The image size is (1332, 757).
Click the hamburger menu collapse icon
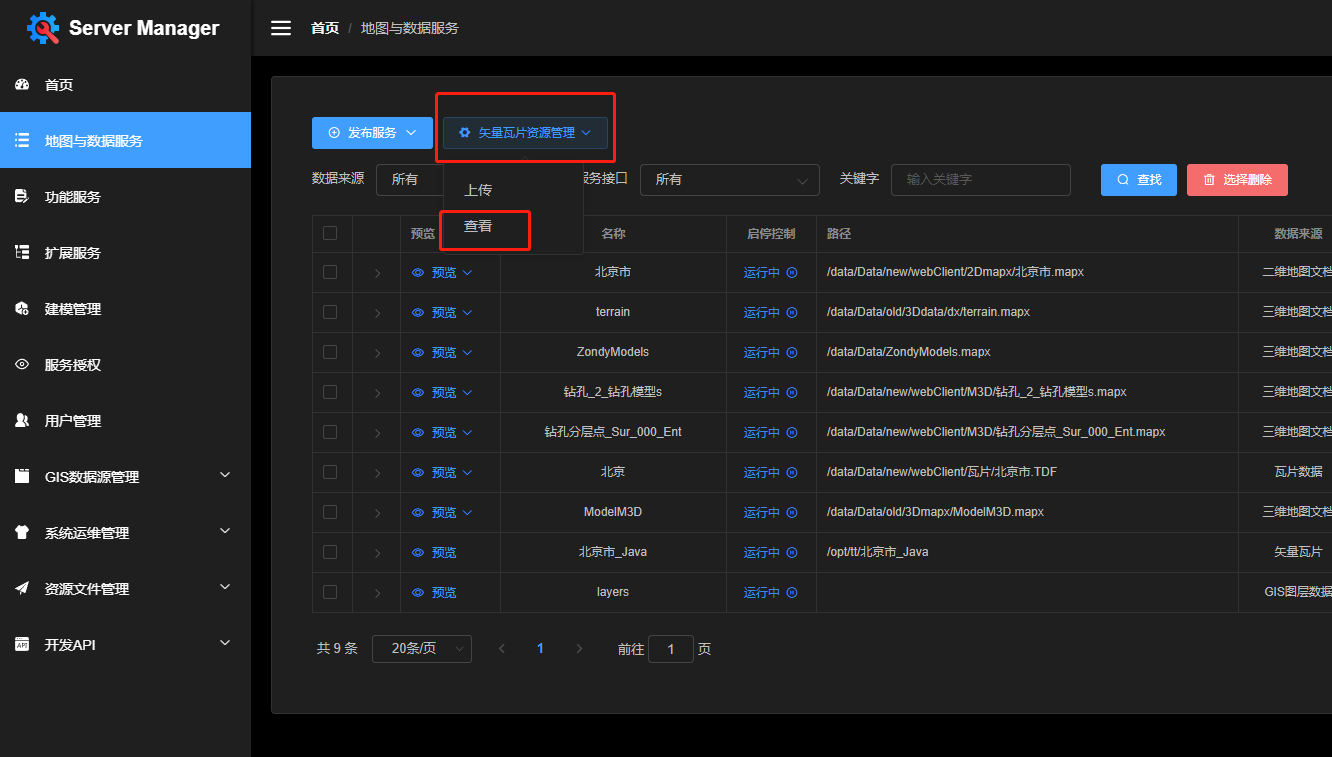pos(281,28)
